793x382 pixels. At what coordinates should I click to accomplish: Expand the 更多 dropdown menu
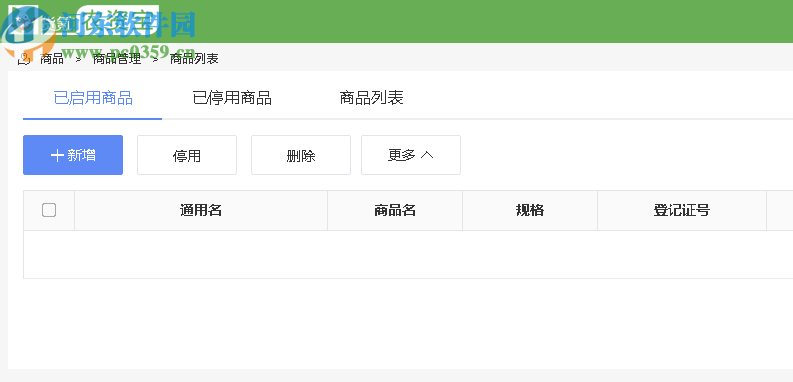click(x=411, y=155)
